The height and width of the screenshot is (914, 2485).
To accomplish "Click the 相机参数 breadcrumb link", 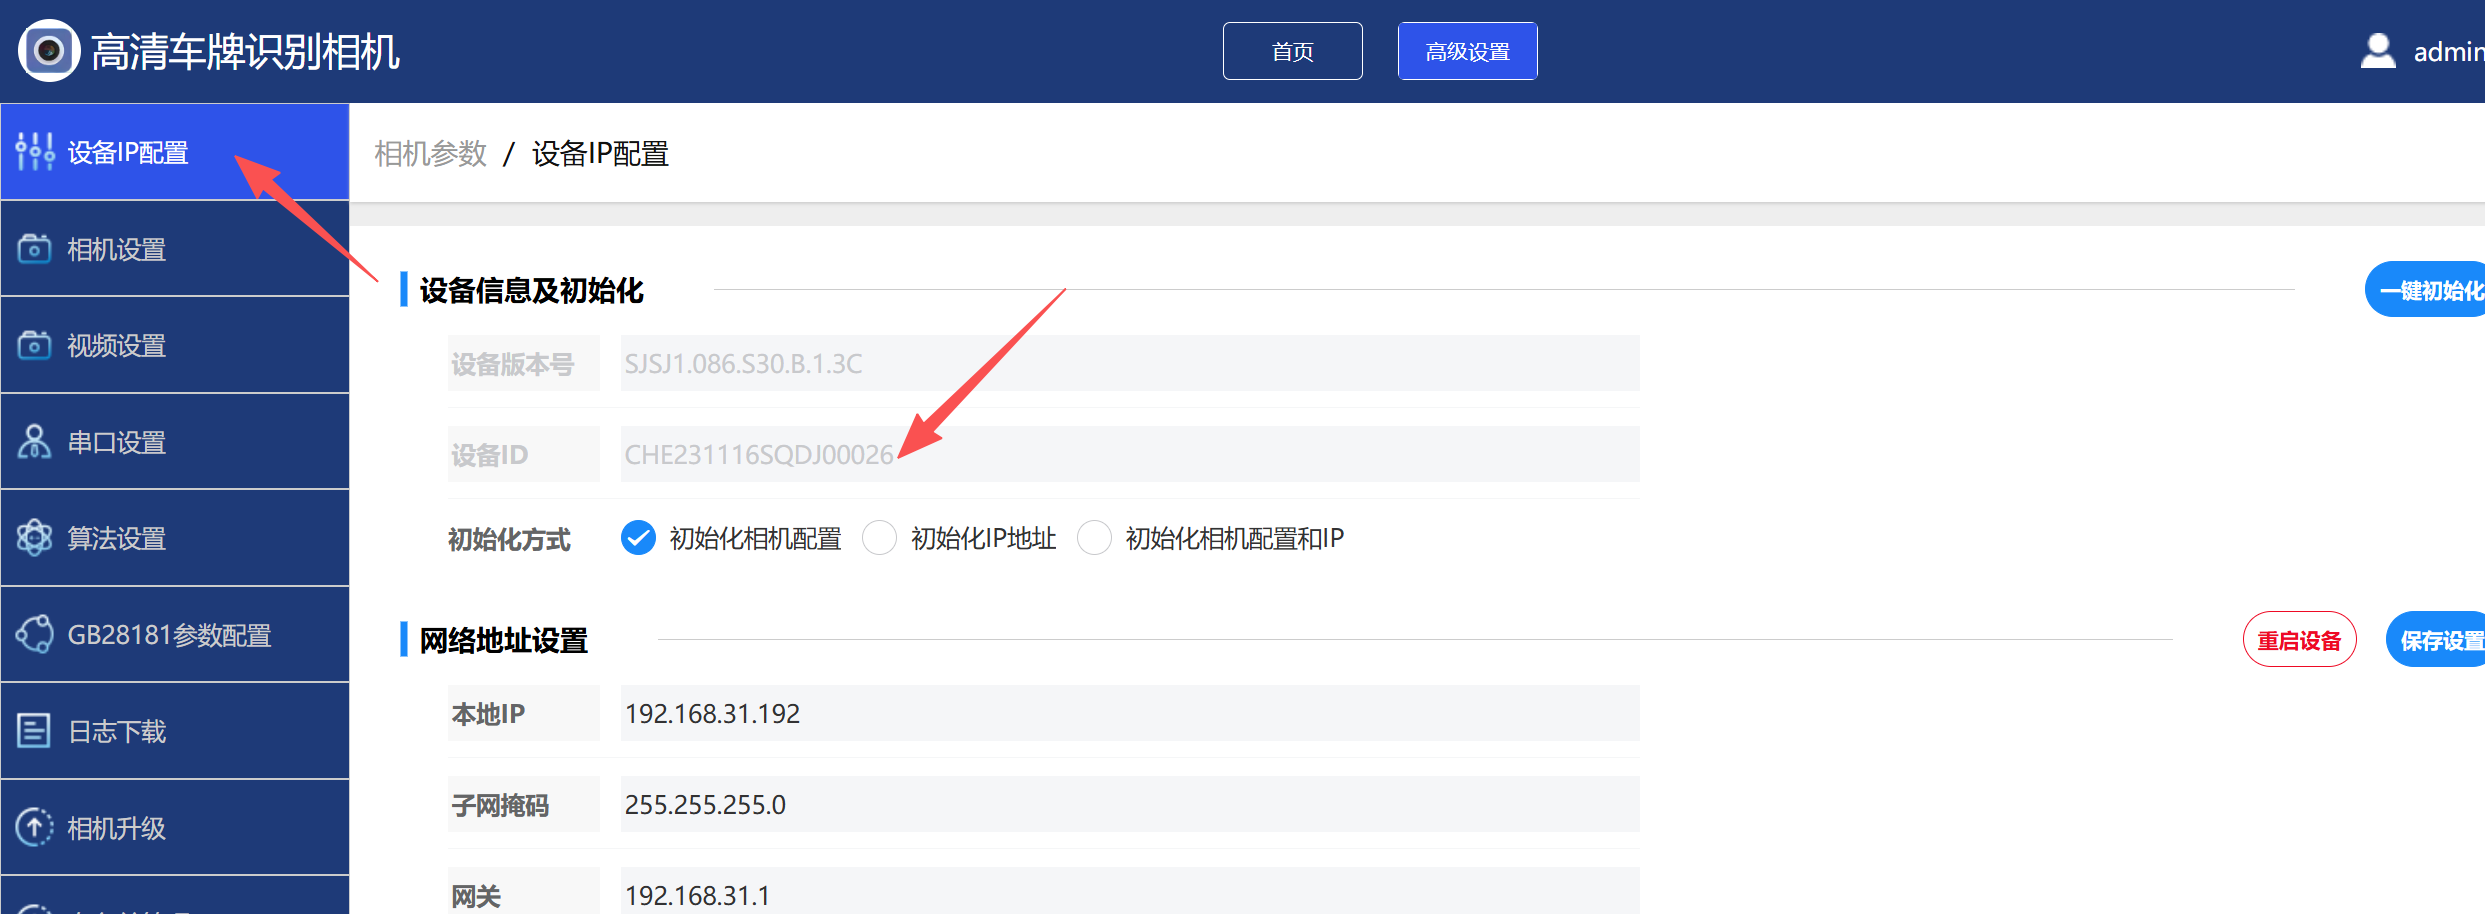I will 430,153.
